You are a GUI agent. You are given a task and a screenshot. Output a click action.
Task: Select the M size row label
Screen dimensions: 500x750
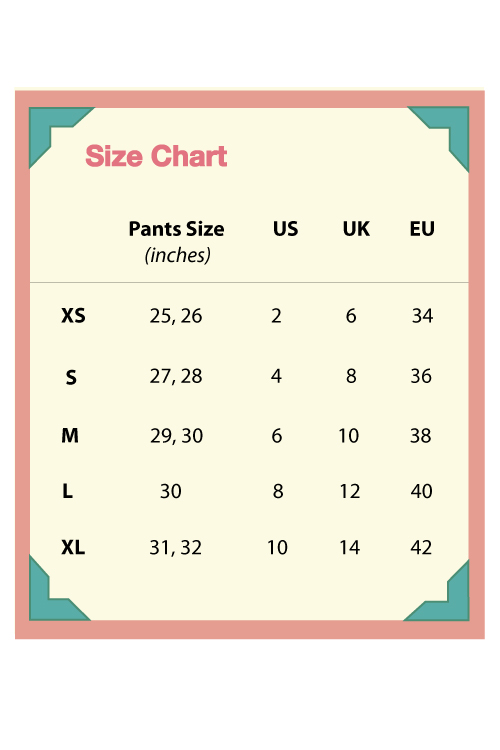[x=70, y=436]
